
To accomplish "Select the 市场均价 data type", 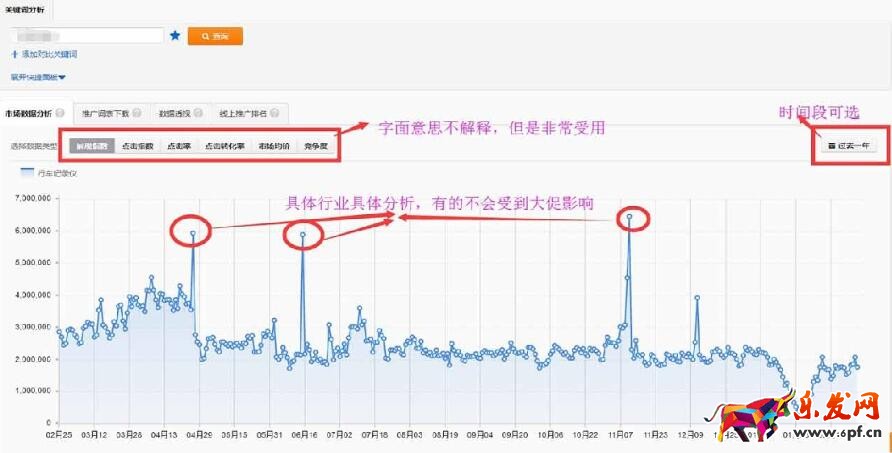I will [x=273, y=146].
